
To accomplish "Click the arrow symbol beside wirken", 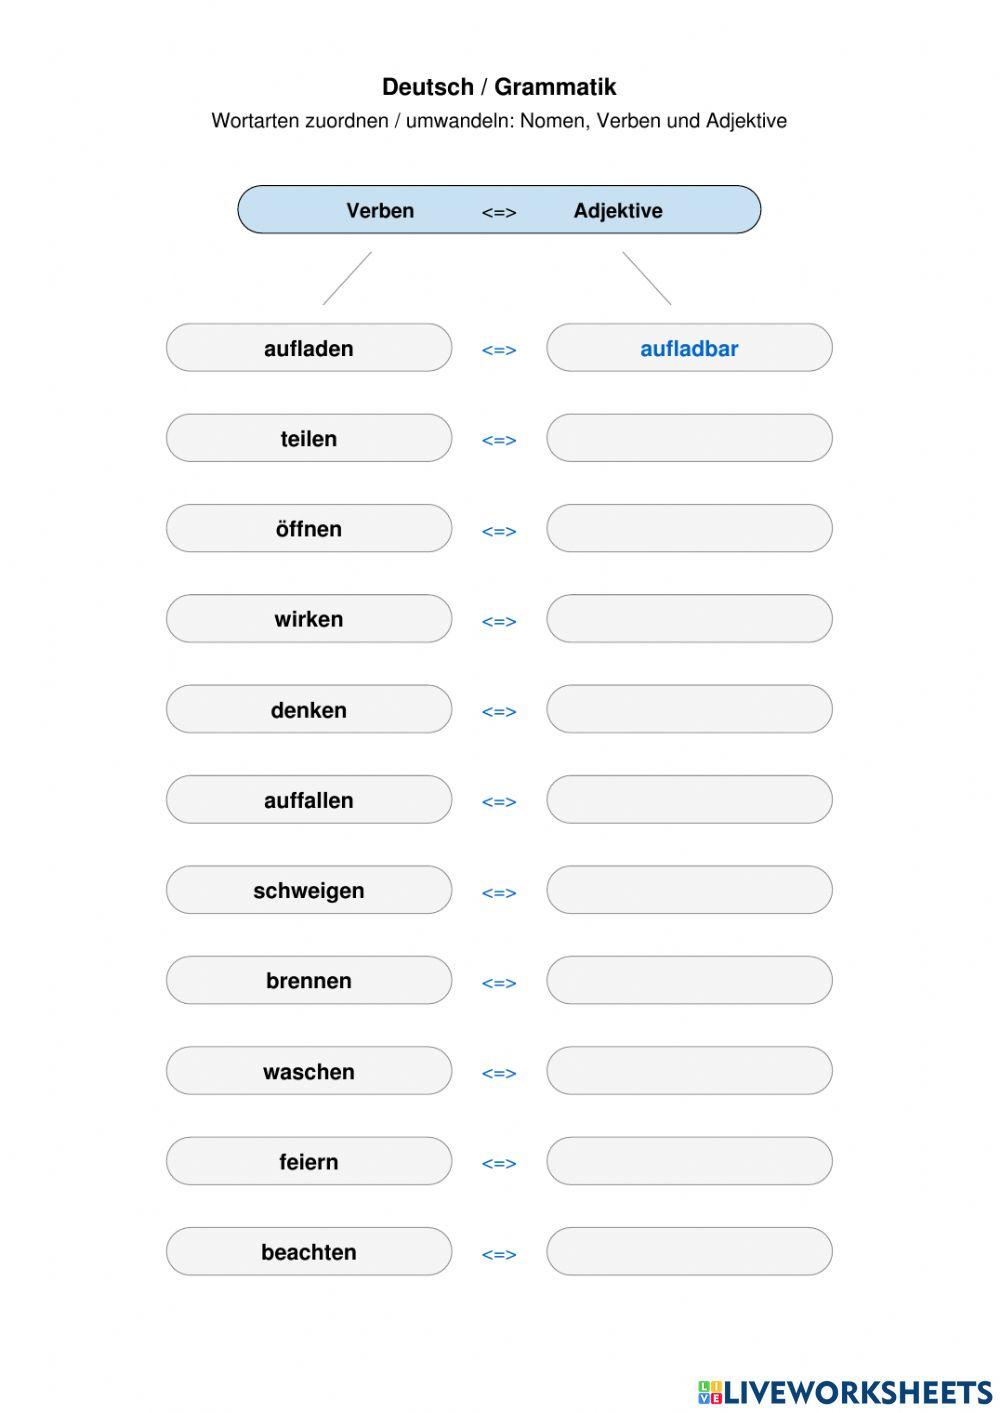I will pyautogui.click(x=499, y=621).
